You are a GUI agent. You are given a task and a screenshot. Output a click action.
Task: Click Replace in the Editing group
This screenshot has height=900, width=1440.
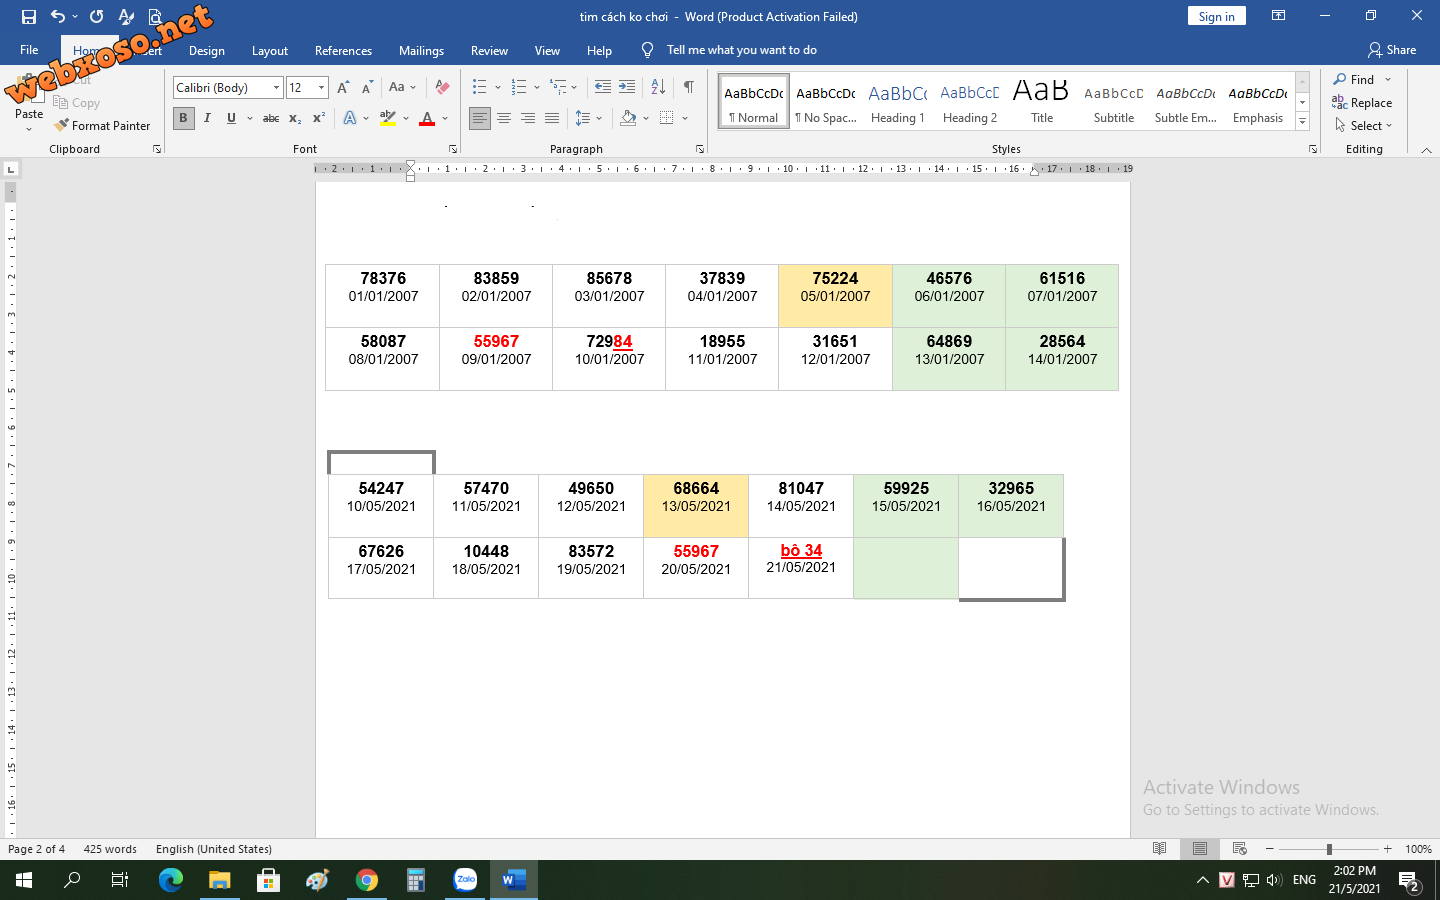[x=1362, y=102]
